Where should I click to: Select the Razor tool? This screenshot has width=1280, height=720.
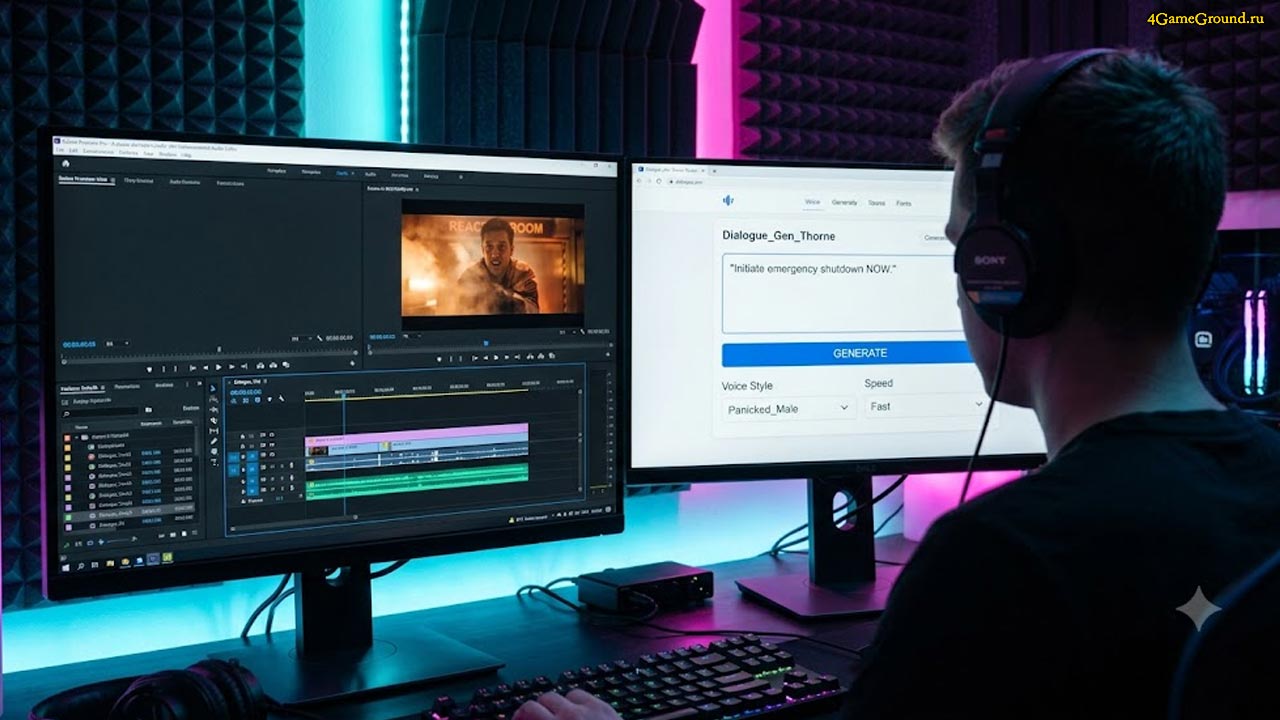pos(213,421)
